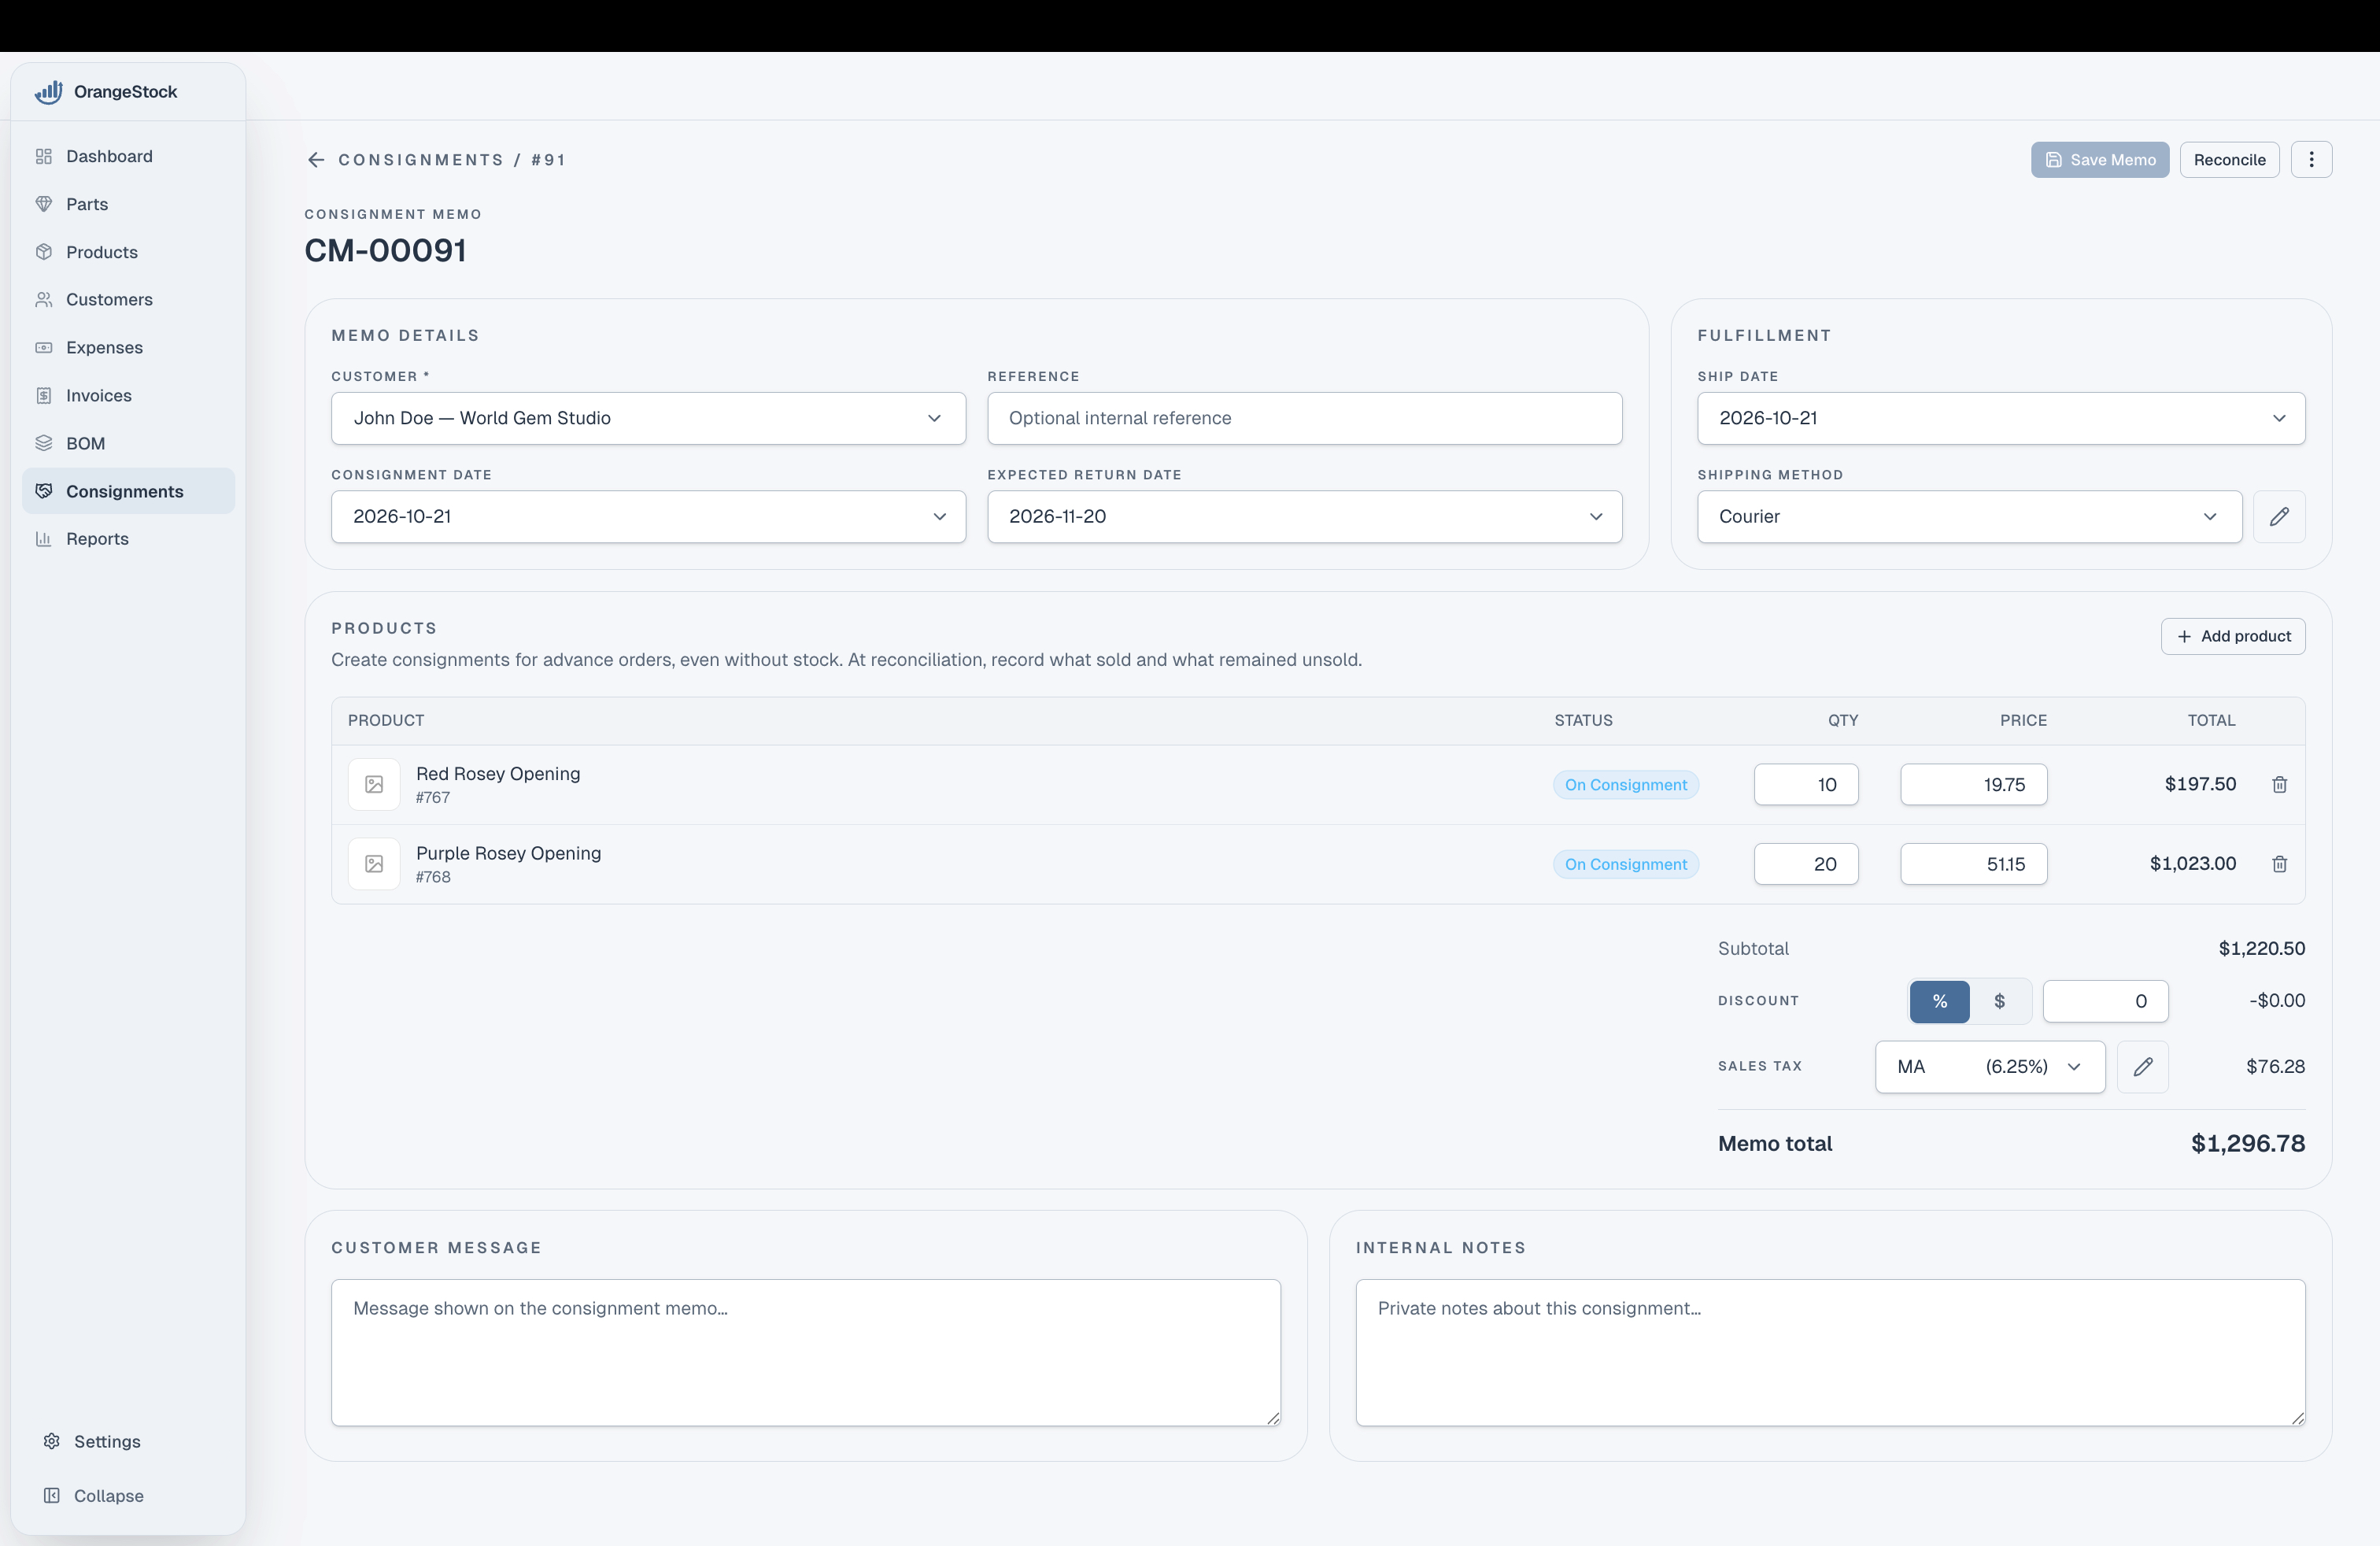Switch discount to dollar mode
The width and height of the screenshot is (2380, 1546).
1999,1002
